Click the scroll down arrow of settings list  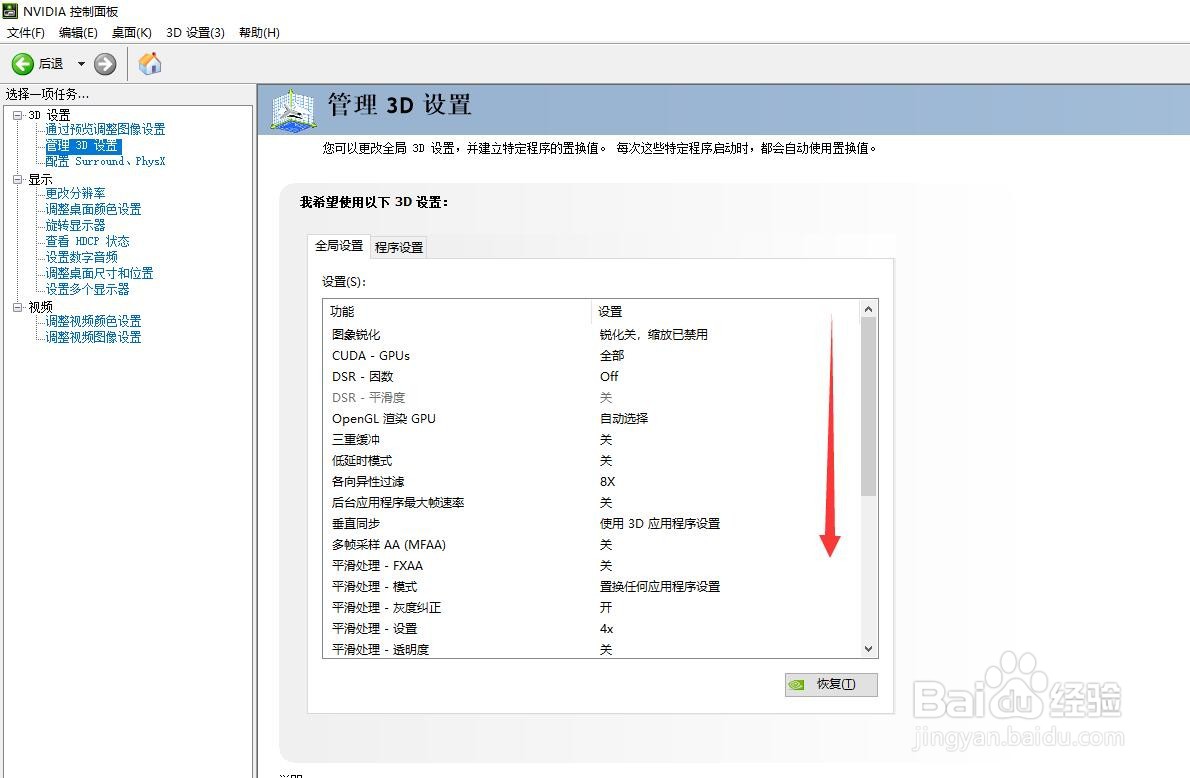(x=869, y=649)
